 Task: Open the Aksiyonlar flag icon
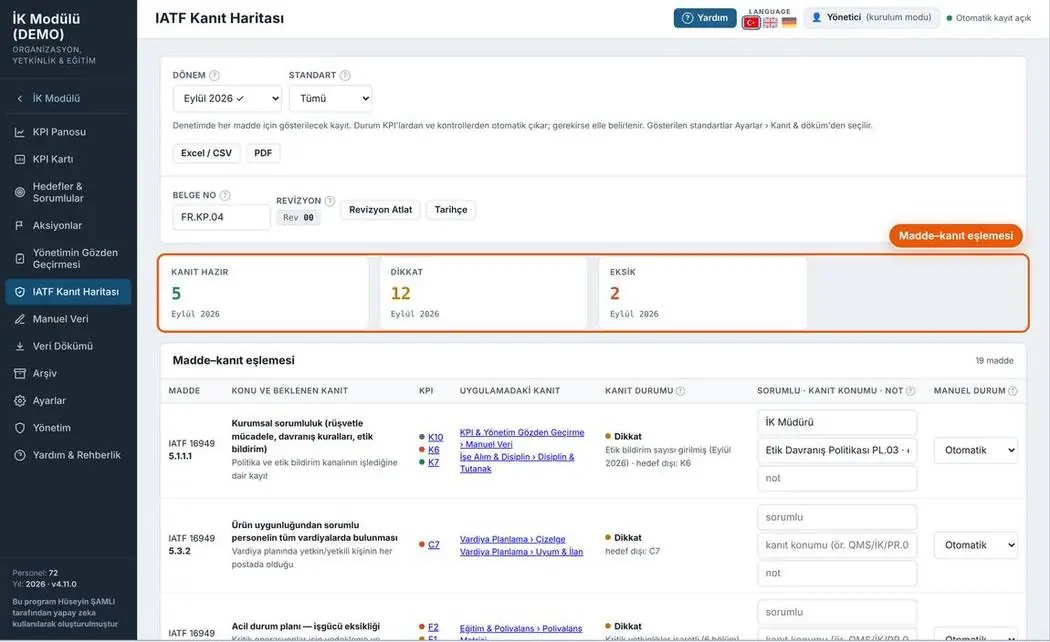point(19,226)
